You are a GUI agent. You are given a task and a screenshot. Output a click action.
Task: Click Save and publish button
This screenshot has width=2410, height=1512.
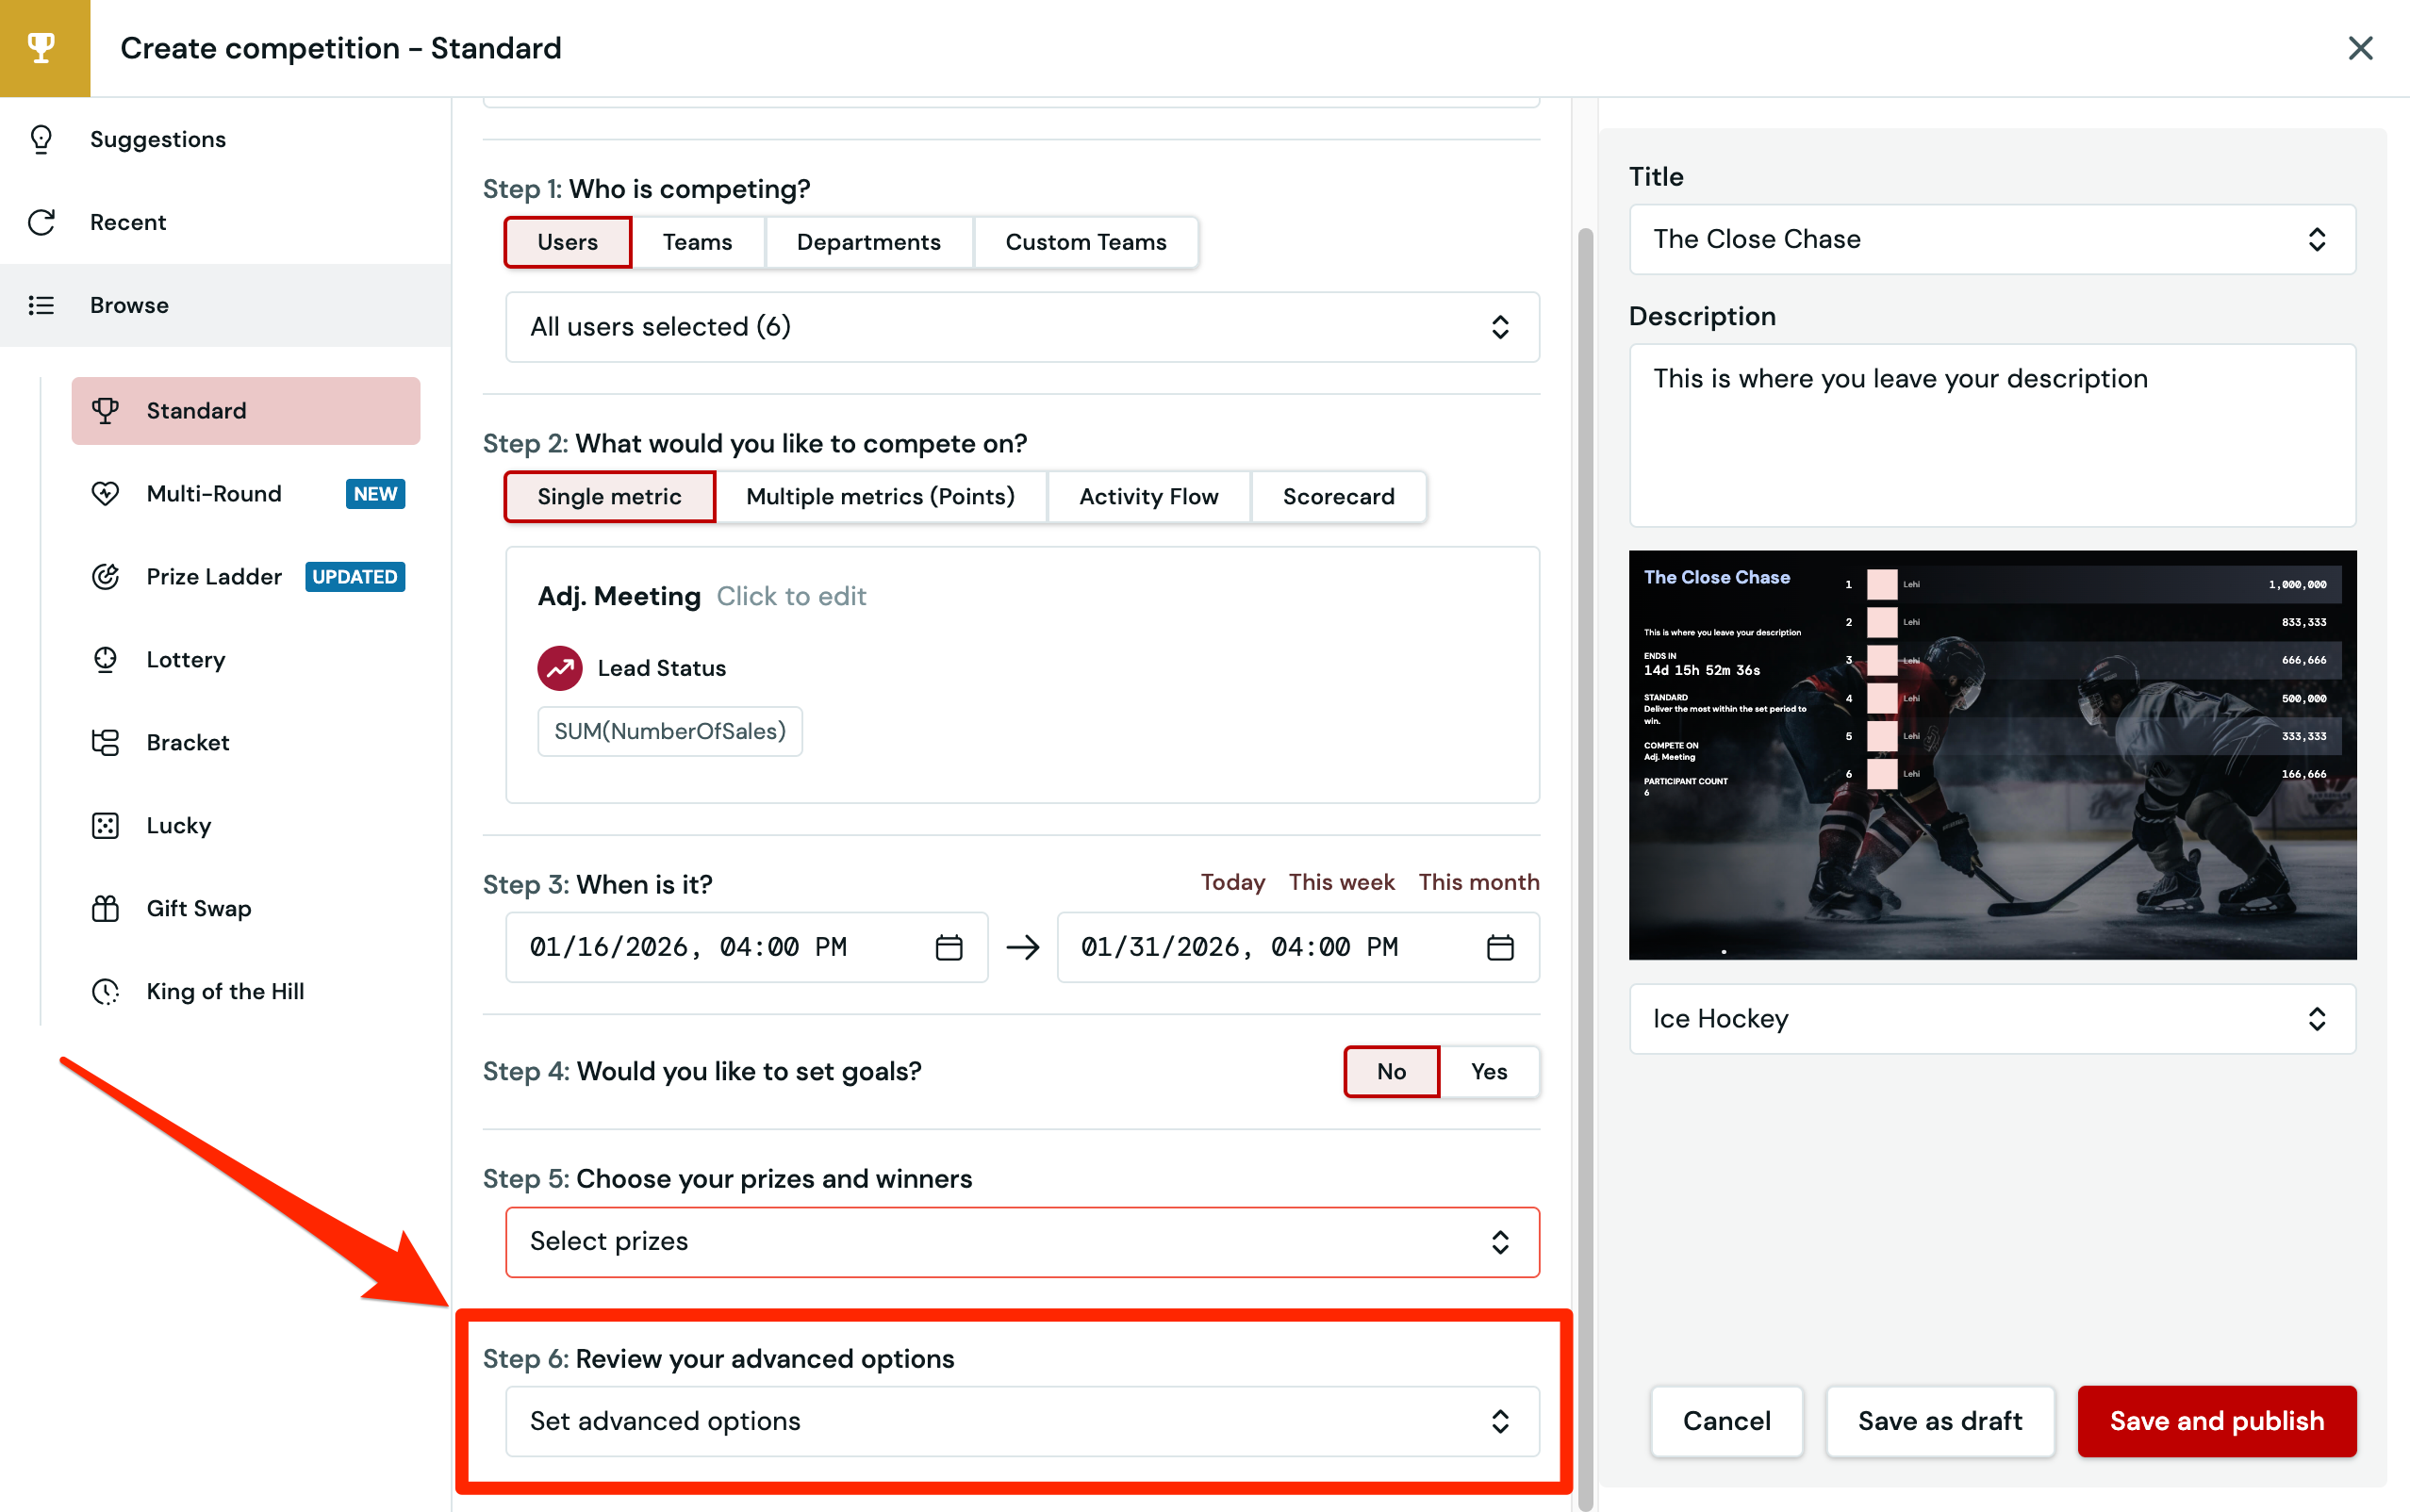2216,1421
